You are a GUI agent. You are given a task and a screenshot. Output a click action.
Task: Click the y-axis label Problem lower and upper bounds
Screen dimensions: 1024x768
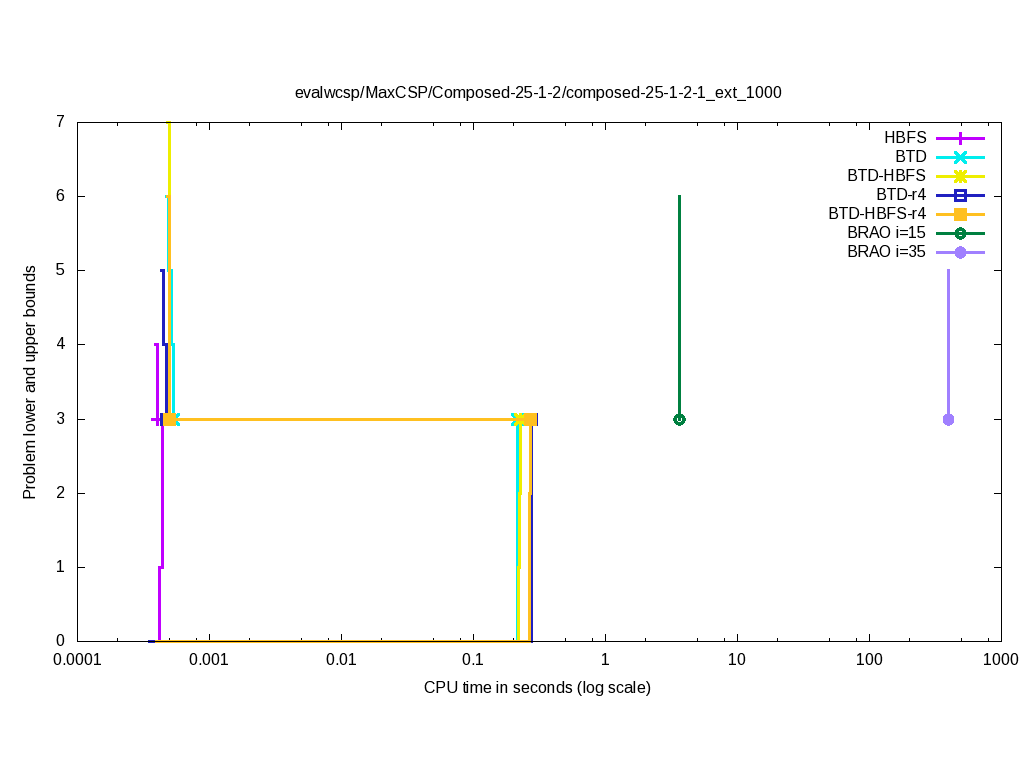coord(31,382)
